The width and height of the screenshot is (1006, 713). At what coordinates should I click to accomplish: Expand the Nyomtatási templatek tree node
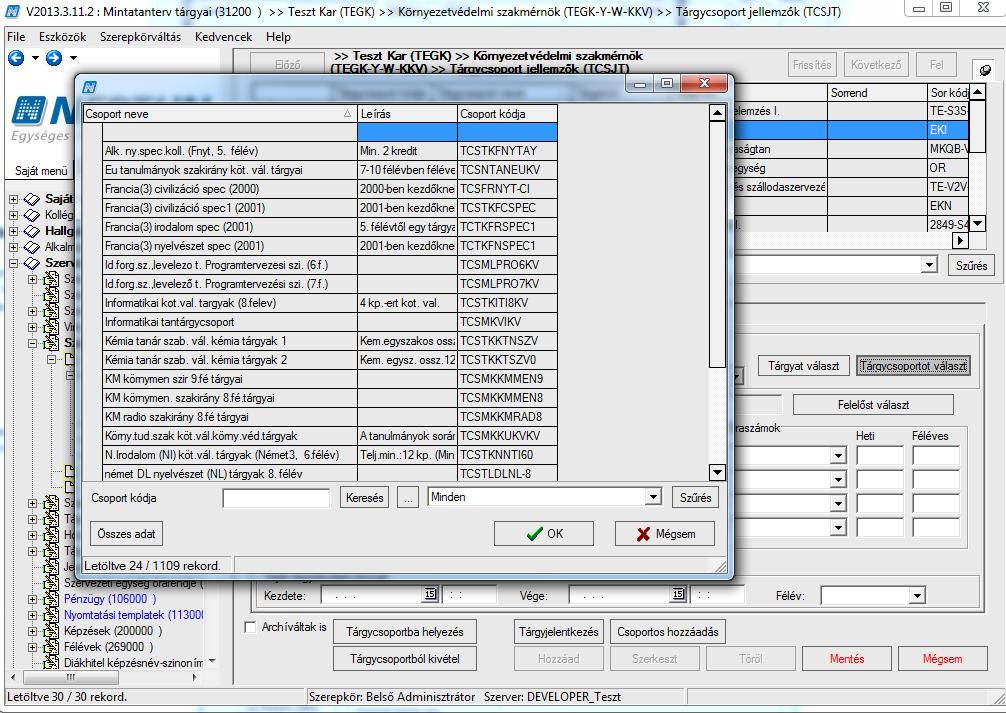pyautogui.click(x=32, y=615)
